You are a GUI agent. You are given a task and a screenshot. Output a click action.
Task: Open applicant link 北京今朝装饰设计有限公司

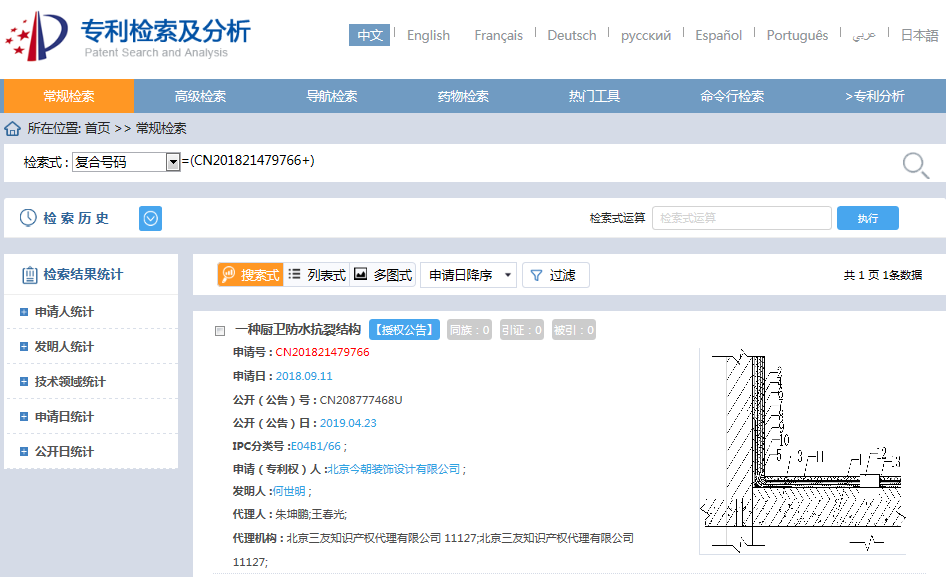[394, 469]
